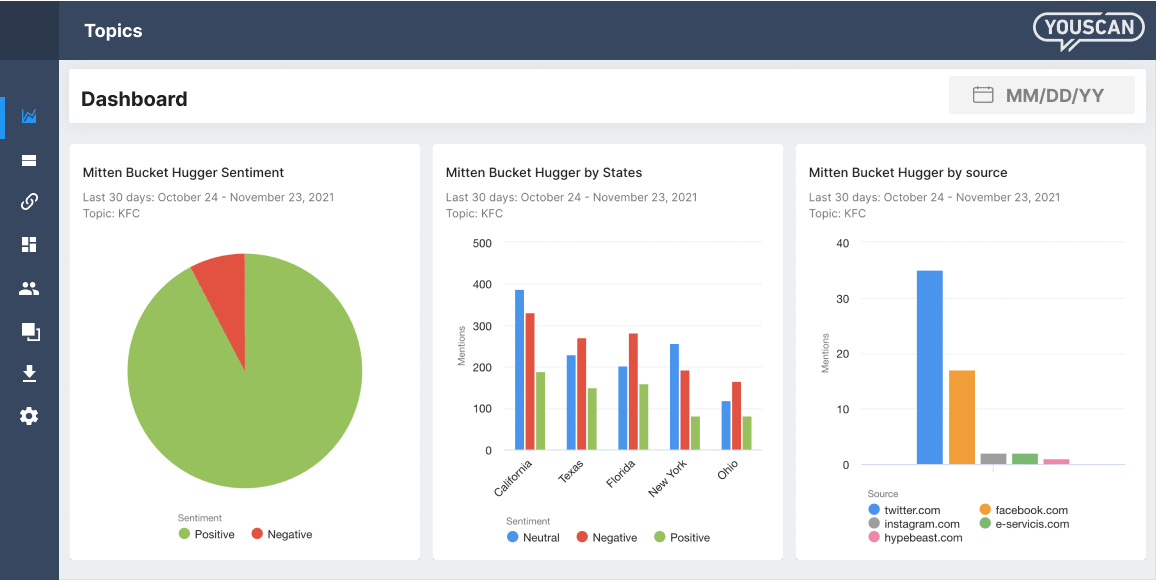This screenshot has width=1156, height=580.
Task: Open the settings gear sidebar icon
Action: point(29,416)
